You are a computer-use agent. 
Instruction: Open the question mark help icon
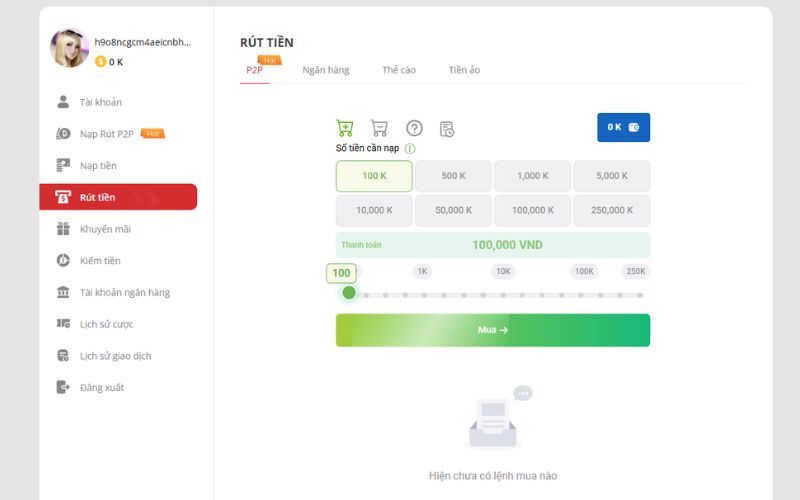(414, 128)
